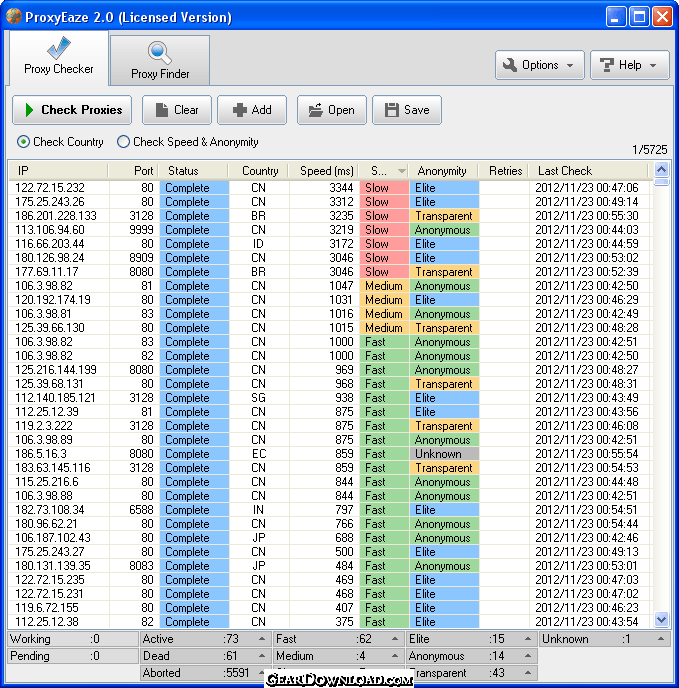Save the proxy list
Viewport: 679px width, 688px height.
pyautogui.click(x=407, y=110)
